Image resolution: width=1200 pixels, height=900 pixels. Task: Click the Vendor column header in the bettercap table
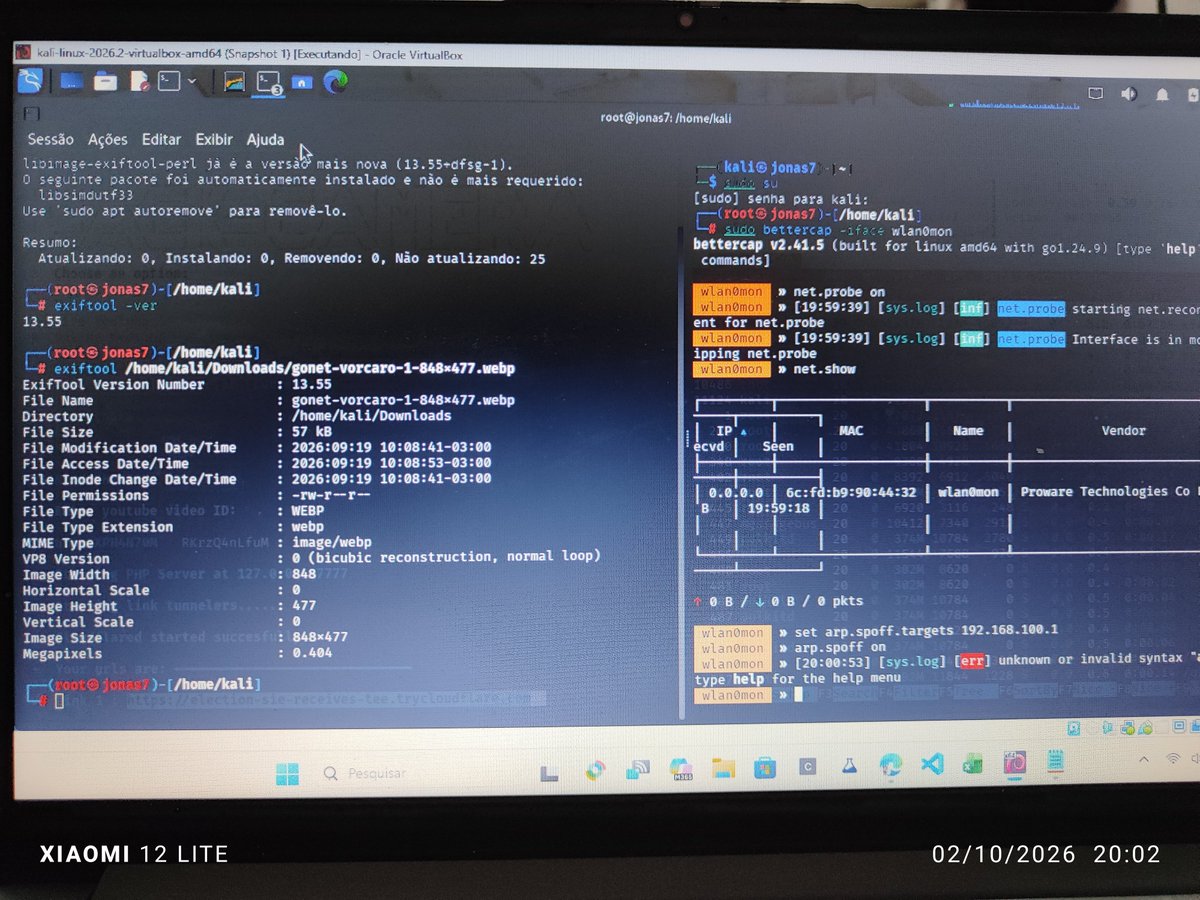[x=1123, y=431]
